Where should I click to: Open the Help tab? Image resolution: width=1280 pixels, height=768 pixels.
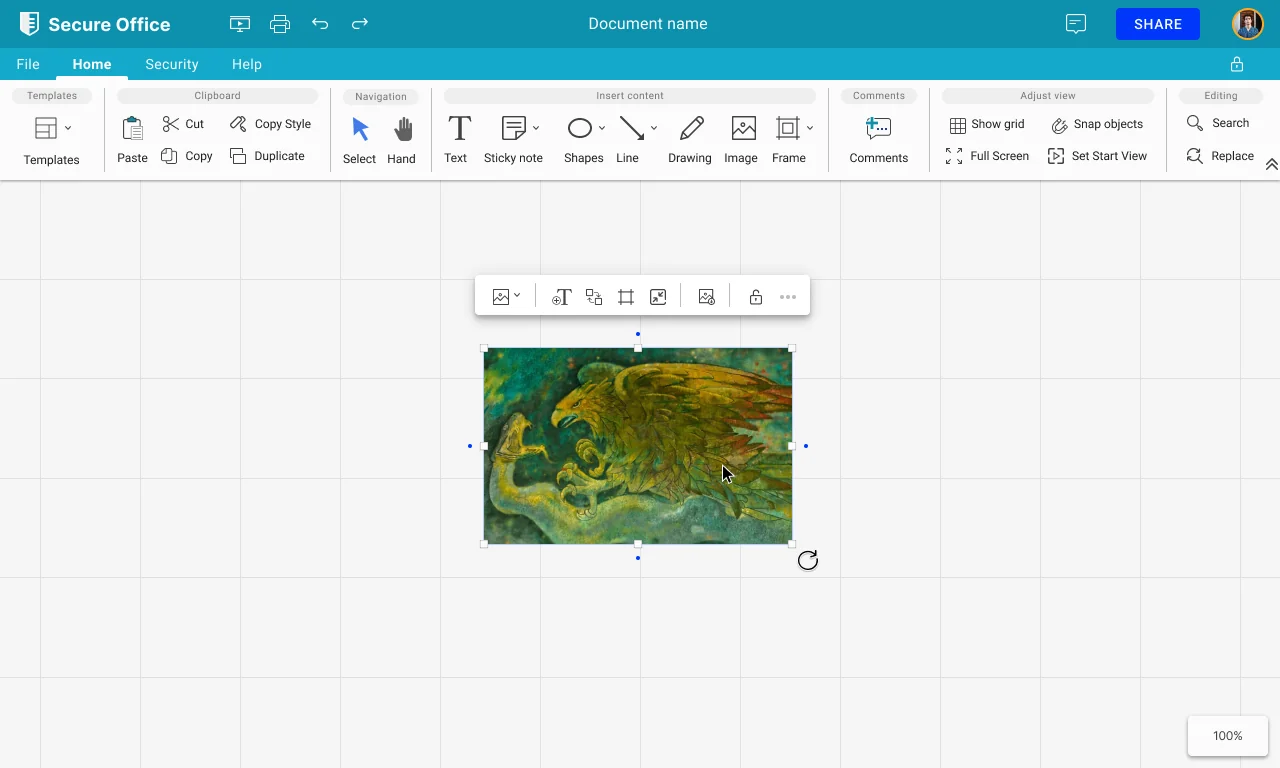(247, 64)
